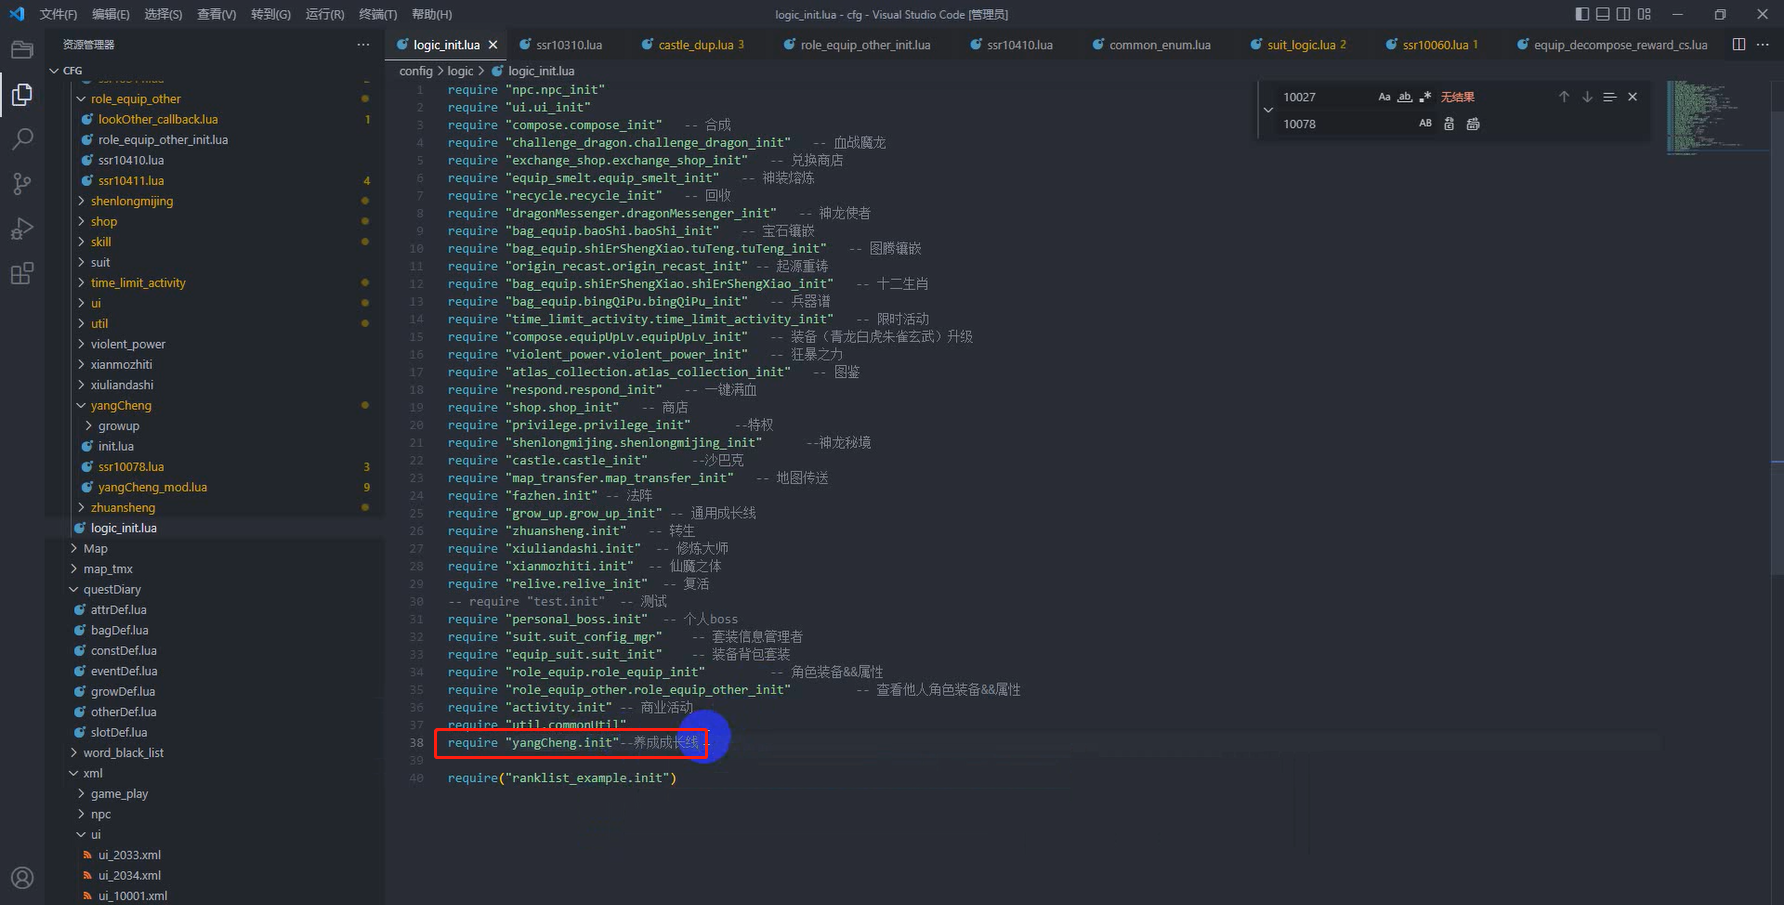Toggle primary sidebar visibility in title bar

1582,14
